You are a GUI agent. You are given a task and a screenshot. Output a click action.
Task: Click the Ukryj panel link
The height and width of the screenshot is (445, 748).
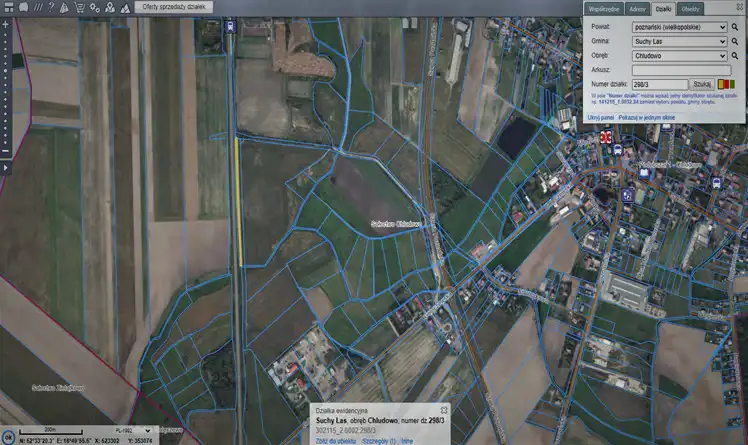coord(600,117)
